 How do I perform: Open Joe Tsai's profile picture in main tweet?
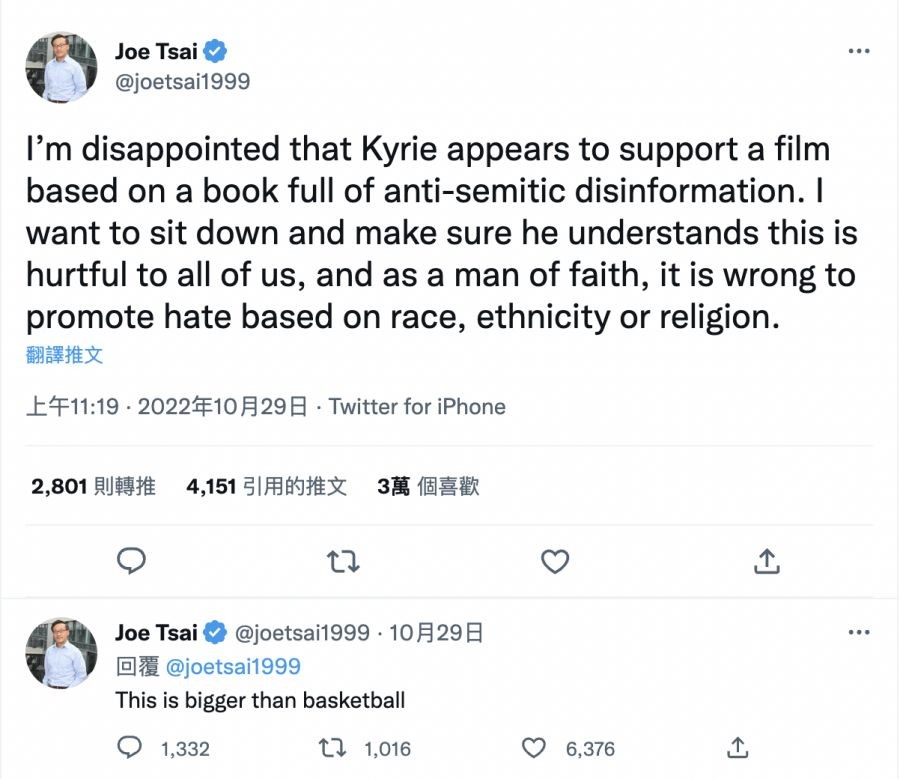coord(61,67)
